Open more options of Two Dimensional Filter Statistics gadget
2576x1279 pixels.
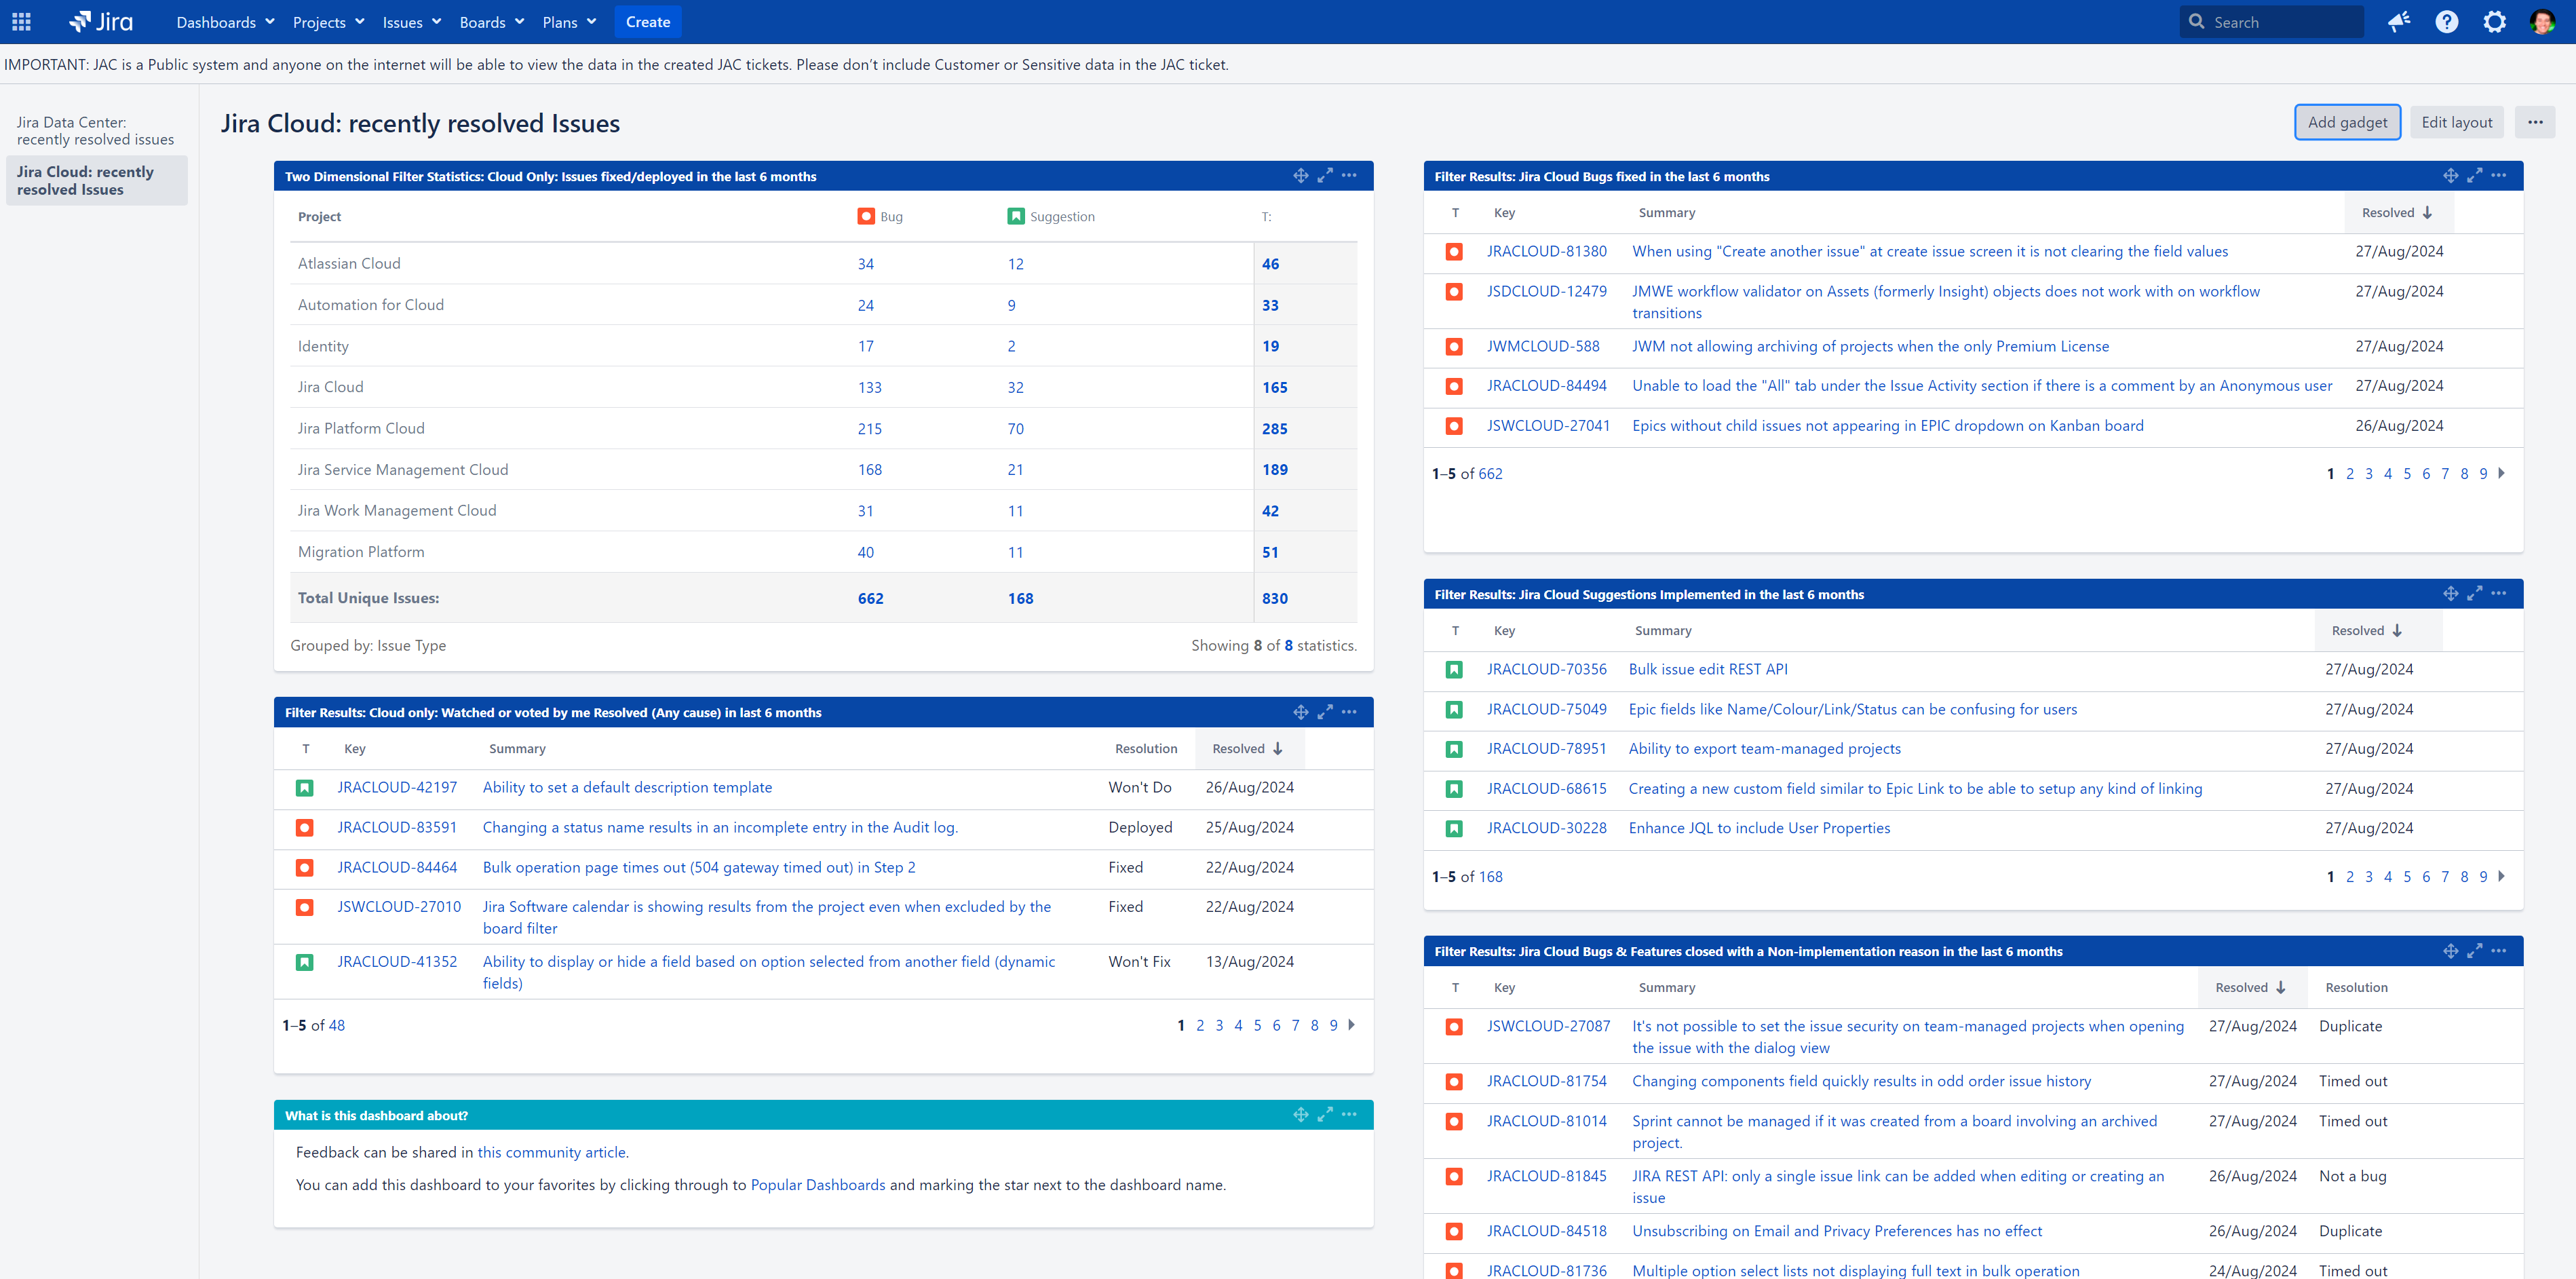pos(1349,176)
